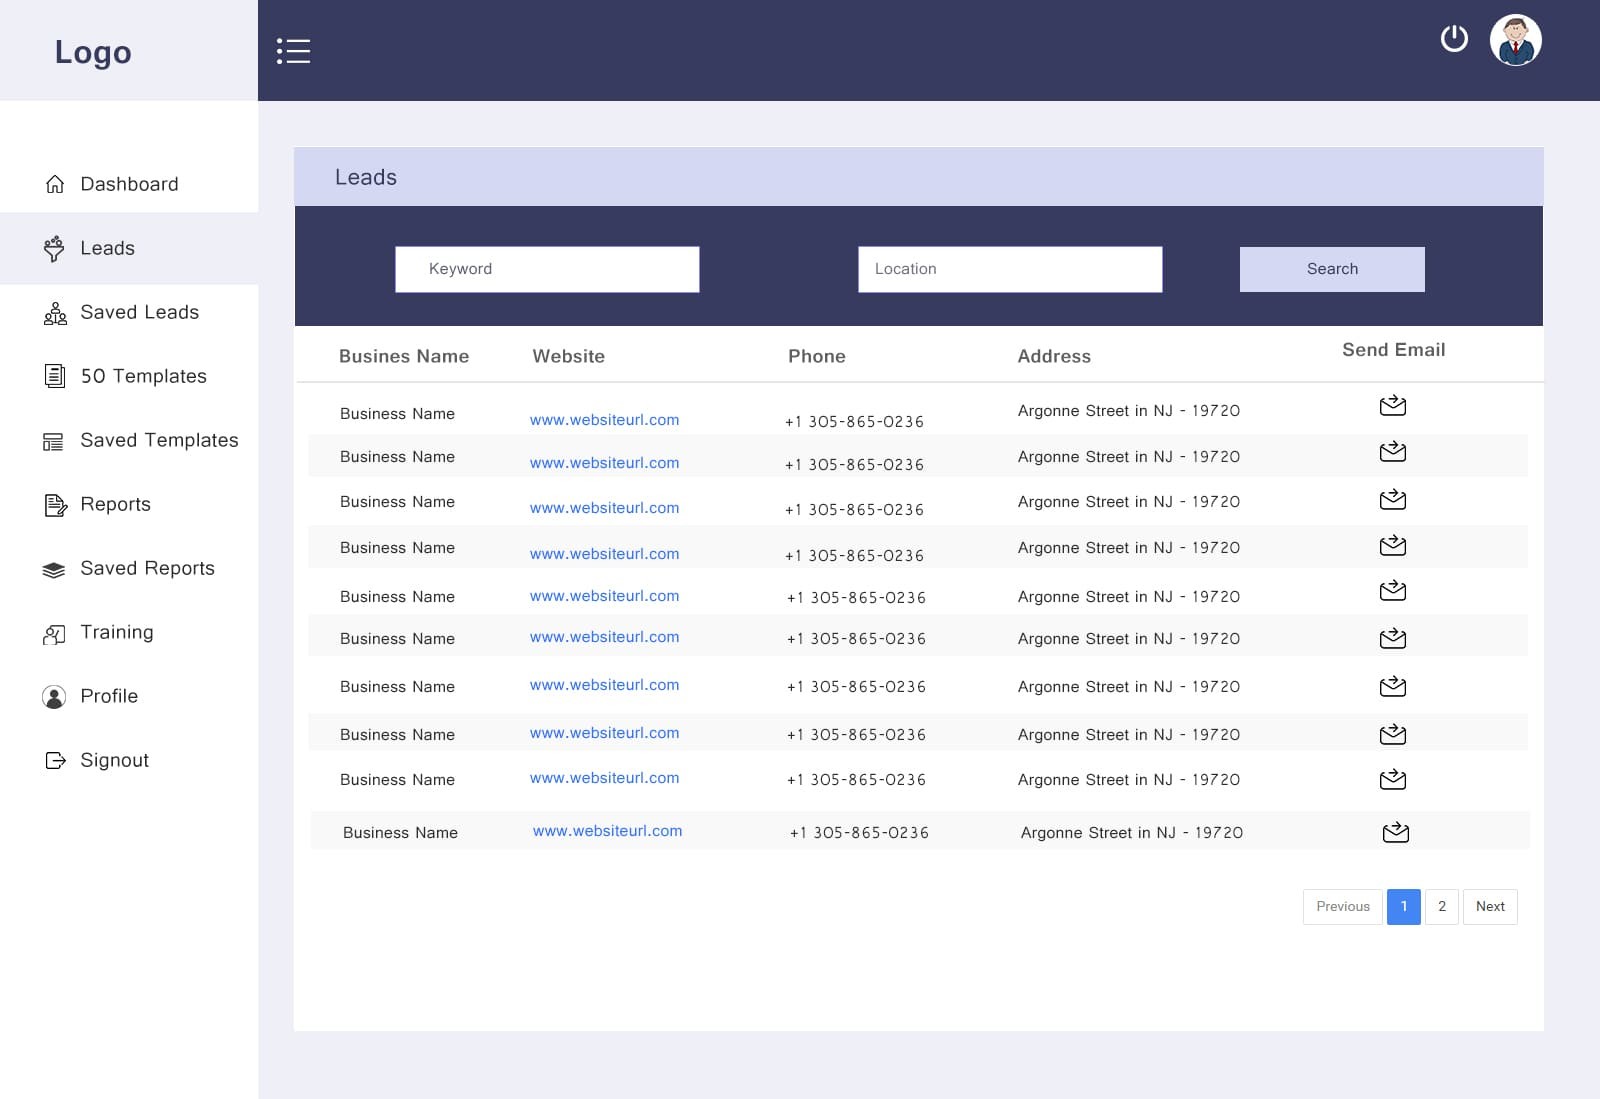Click send email icon in second row
Viewport: 1600px width, 1099px height.
pyautogui.click(x=1393, y=451)
